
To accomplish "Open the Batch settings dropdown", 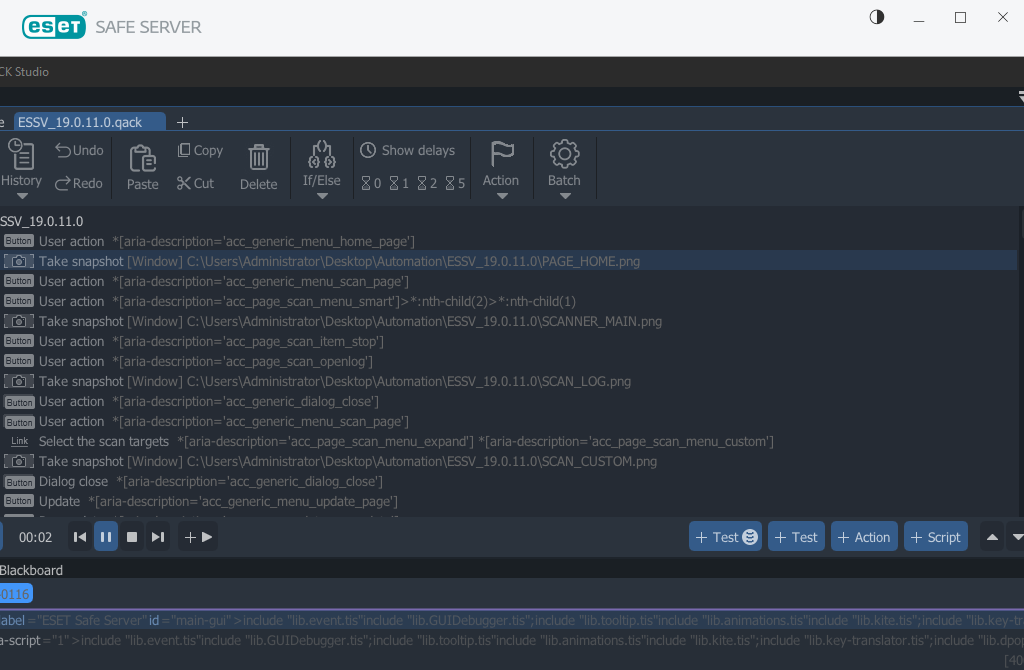I will tap(564, 168).
